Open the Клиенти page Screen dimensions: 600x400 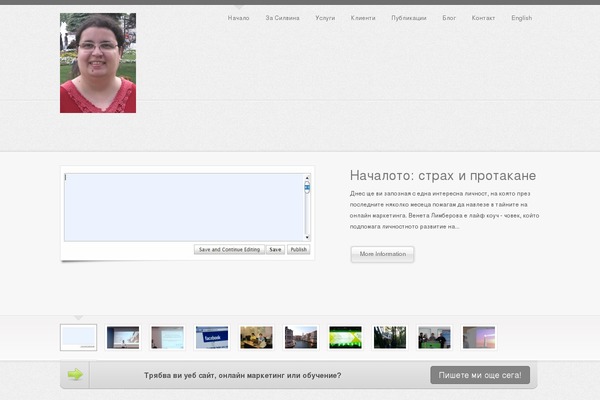click(x=363, y=18)
